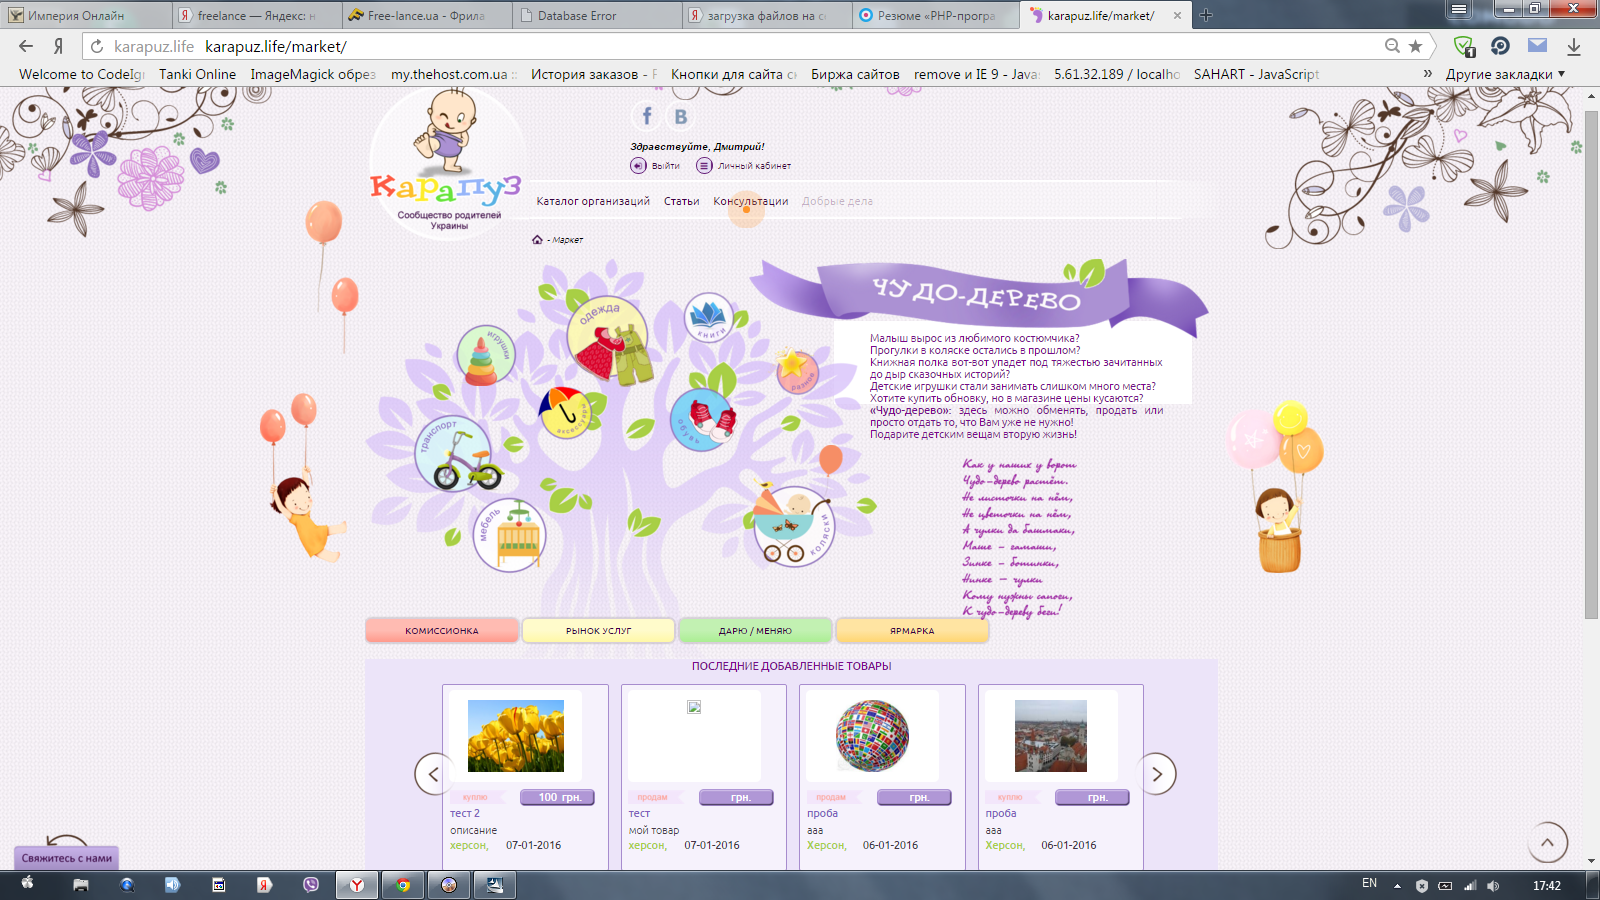Screen dimensions: 1600x900
Task: Switch to freelance — Яндекс tab
Action: coord(256,15)
